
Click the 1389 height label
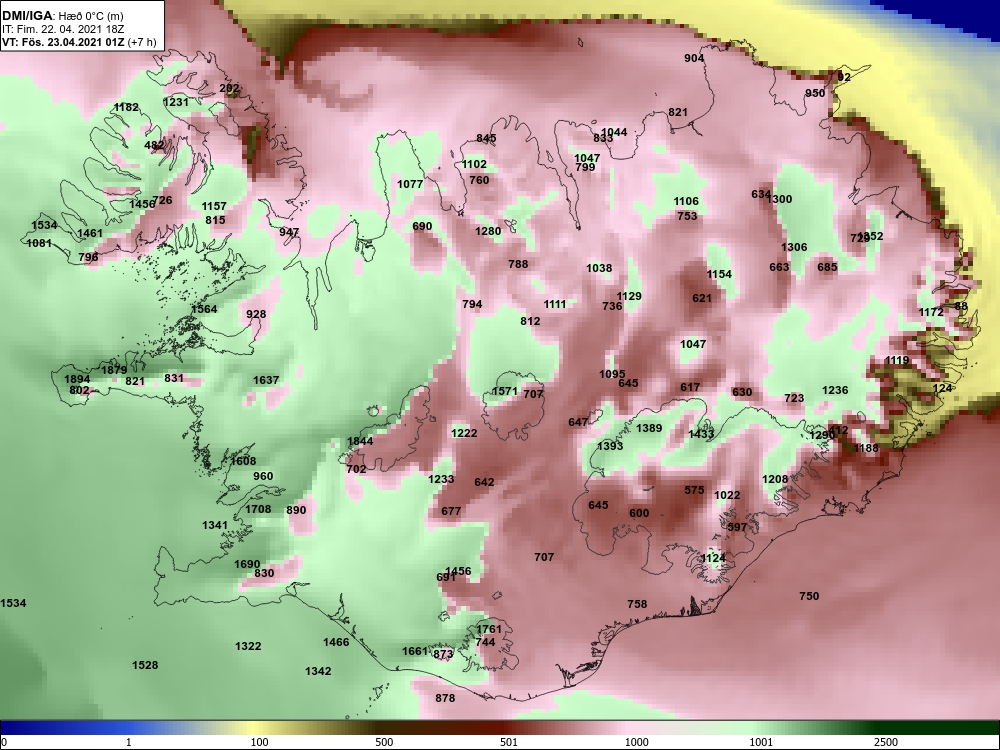pos(649,428)
